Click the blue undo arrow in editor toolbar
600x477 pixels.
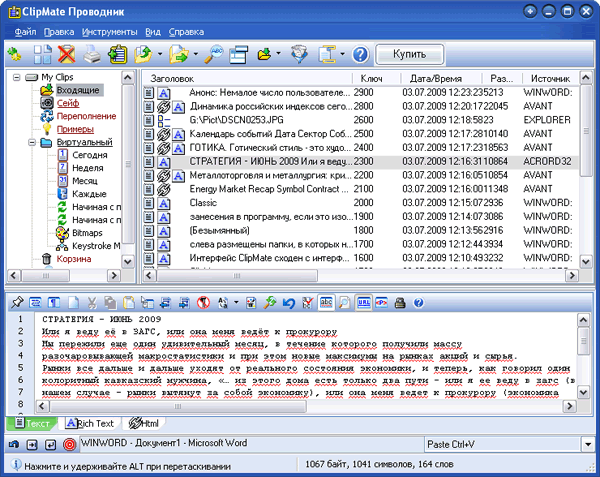pos(289,303)
